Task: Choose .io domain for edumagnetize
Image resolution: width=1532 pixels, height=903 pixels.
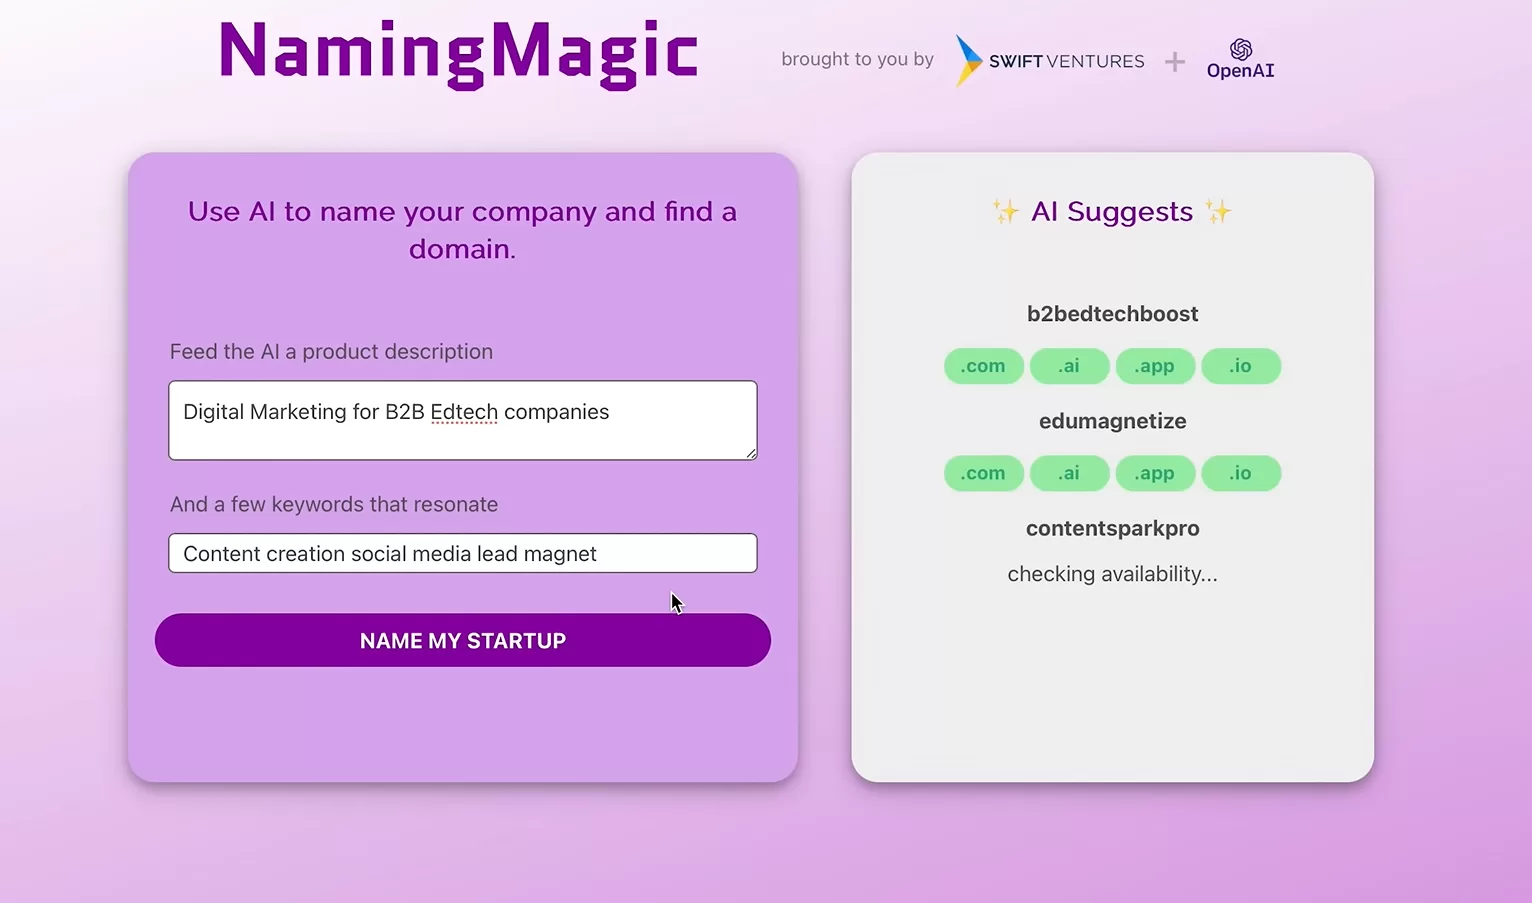Action: (x=1240, y=473)
